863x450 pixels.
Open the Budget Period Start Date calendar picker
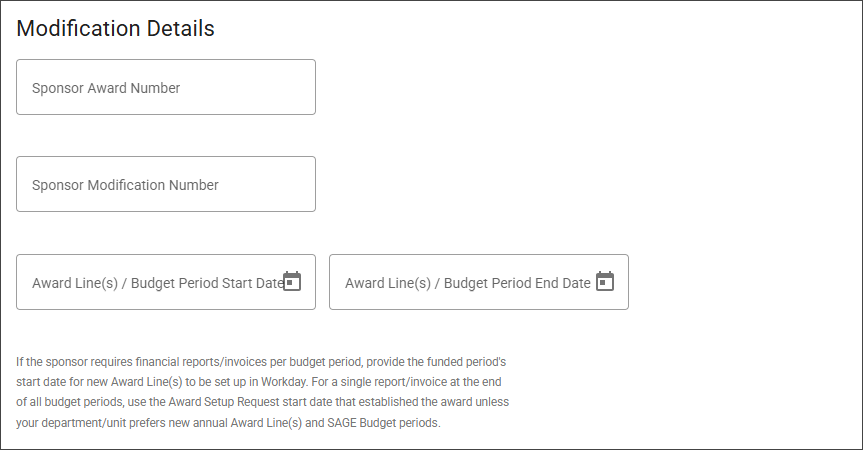click(x=292, y=281)
